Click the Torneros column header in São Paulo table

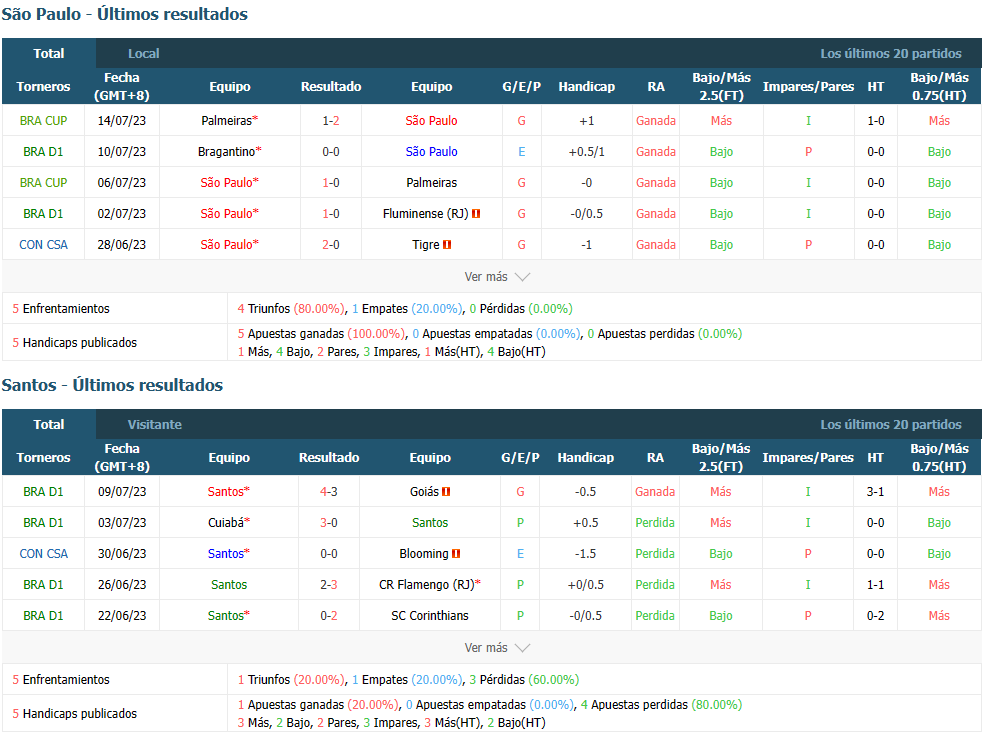43,86
